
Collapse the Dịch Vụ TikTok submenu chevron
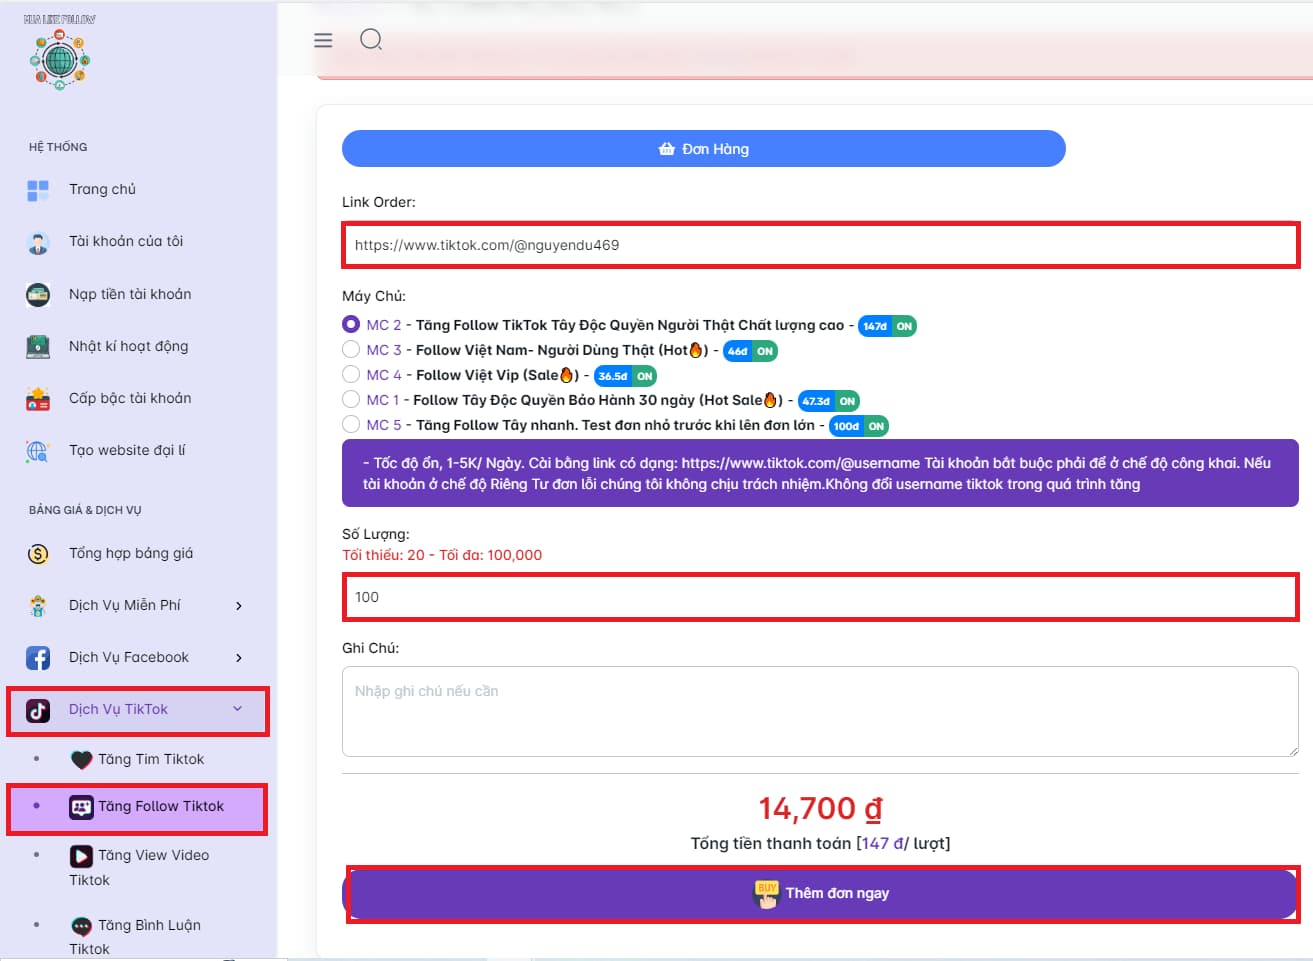(x=238, y=709)
